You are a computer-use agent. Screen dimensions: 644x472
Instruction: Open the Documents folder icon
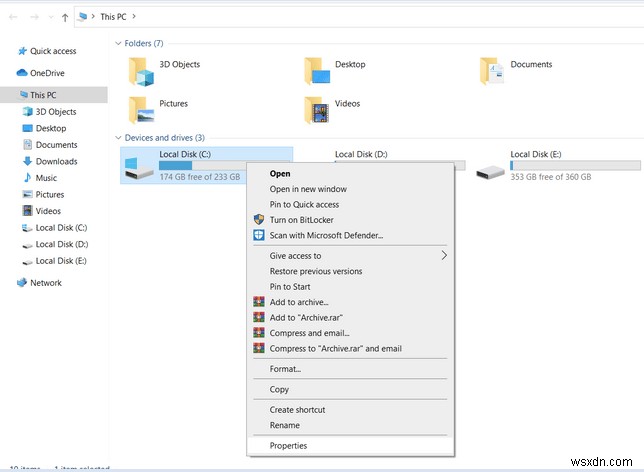492,71
